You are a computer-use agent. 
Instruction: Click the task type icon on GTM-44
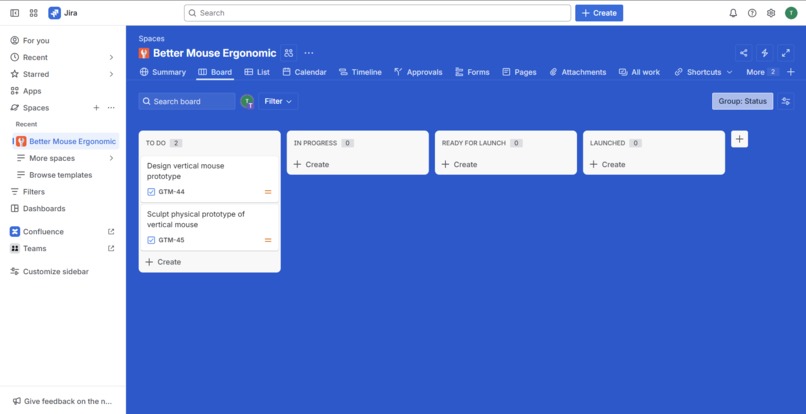pyautogui.click(x=151, y=192)
